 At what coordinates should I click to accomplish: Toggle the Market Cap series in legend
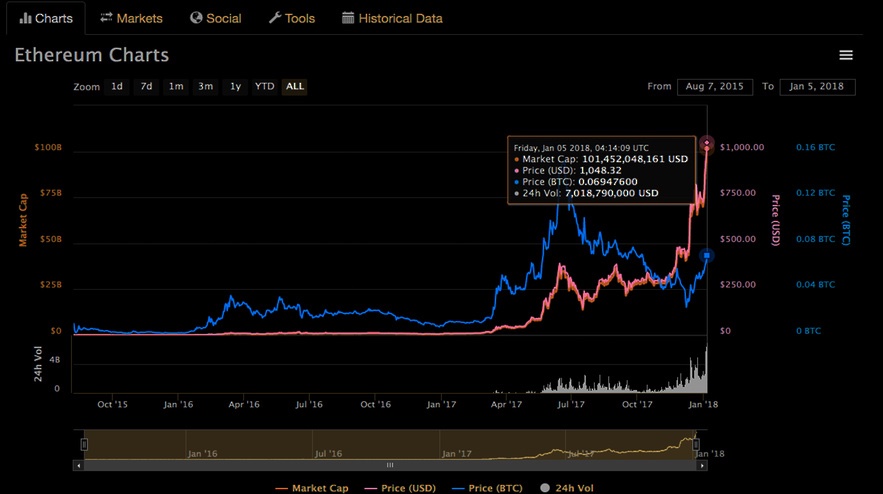pyautogui.click(x=312, y=488)
